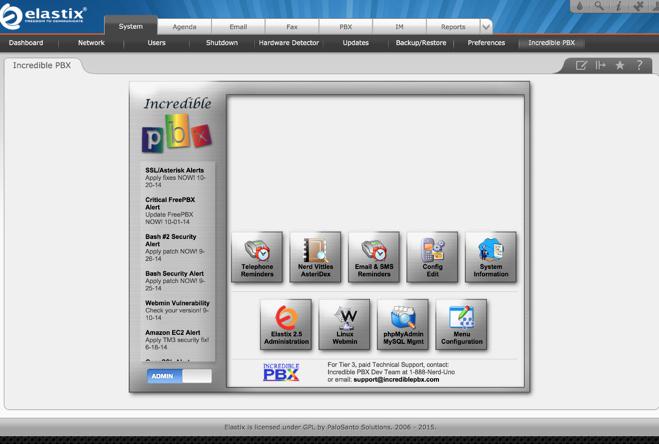This screenshot has width=659, height=444.
Task: Open phpMyAdmin MySQL Mgmt tile
Action: (403, 324)
